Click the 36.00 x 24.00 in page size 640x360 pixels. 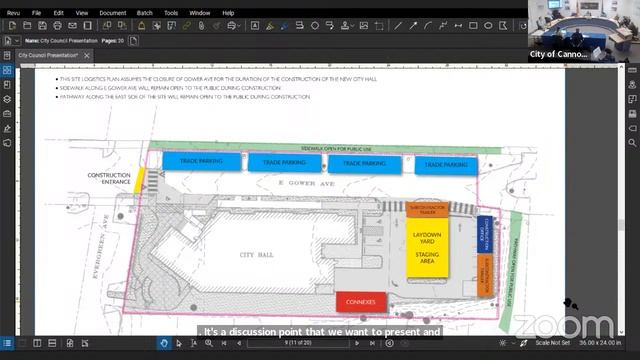[x=600, y=343]
